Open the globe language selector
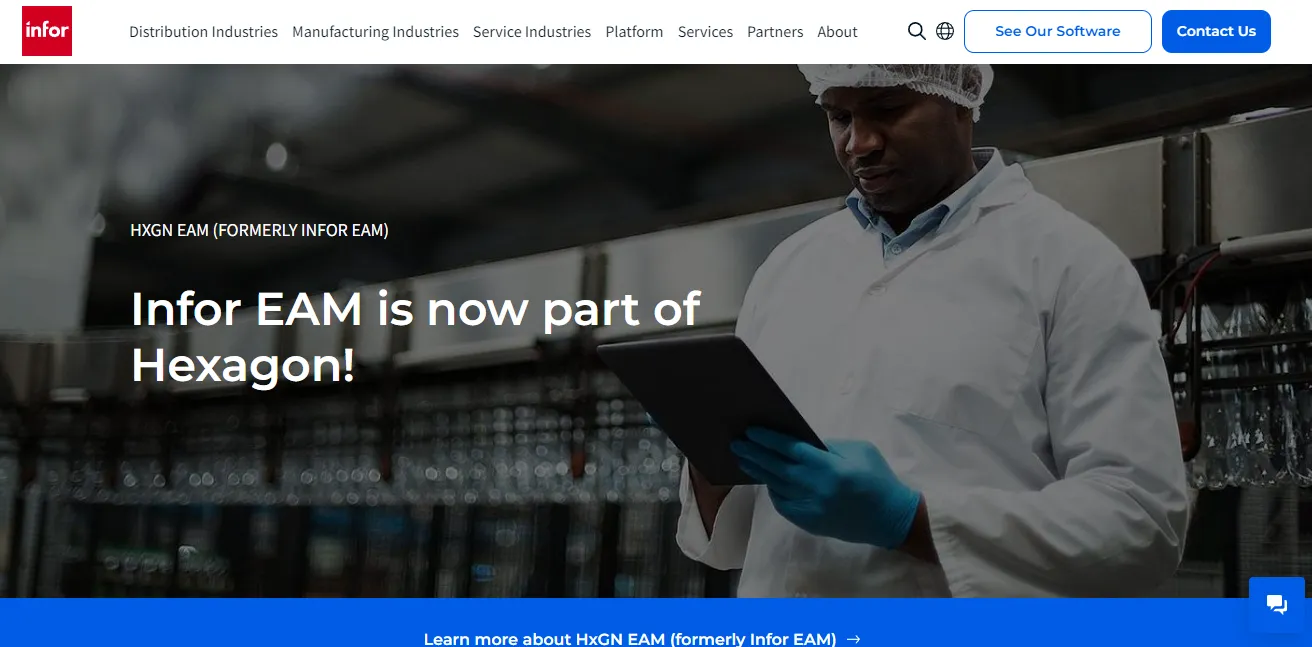Viewport: 1312px width, 647px height. [945, 31]
